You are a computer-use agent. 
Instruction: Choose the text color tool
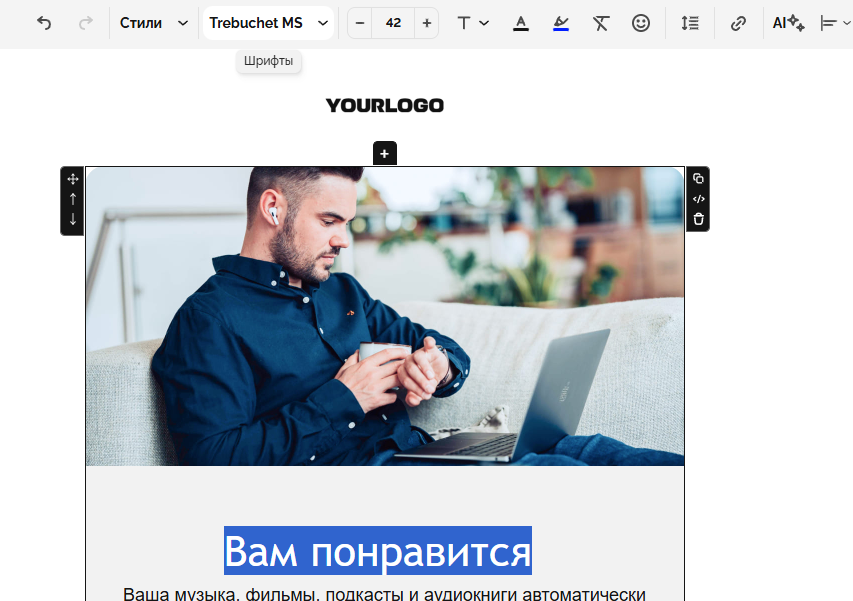[x=520, y=23]
